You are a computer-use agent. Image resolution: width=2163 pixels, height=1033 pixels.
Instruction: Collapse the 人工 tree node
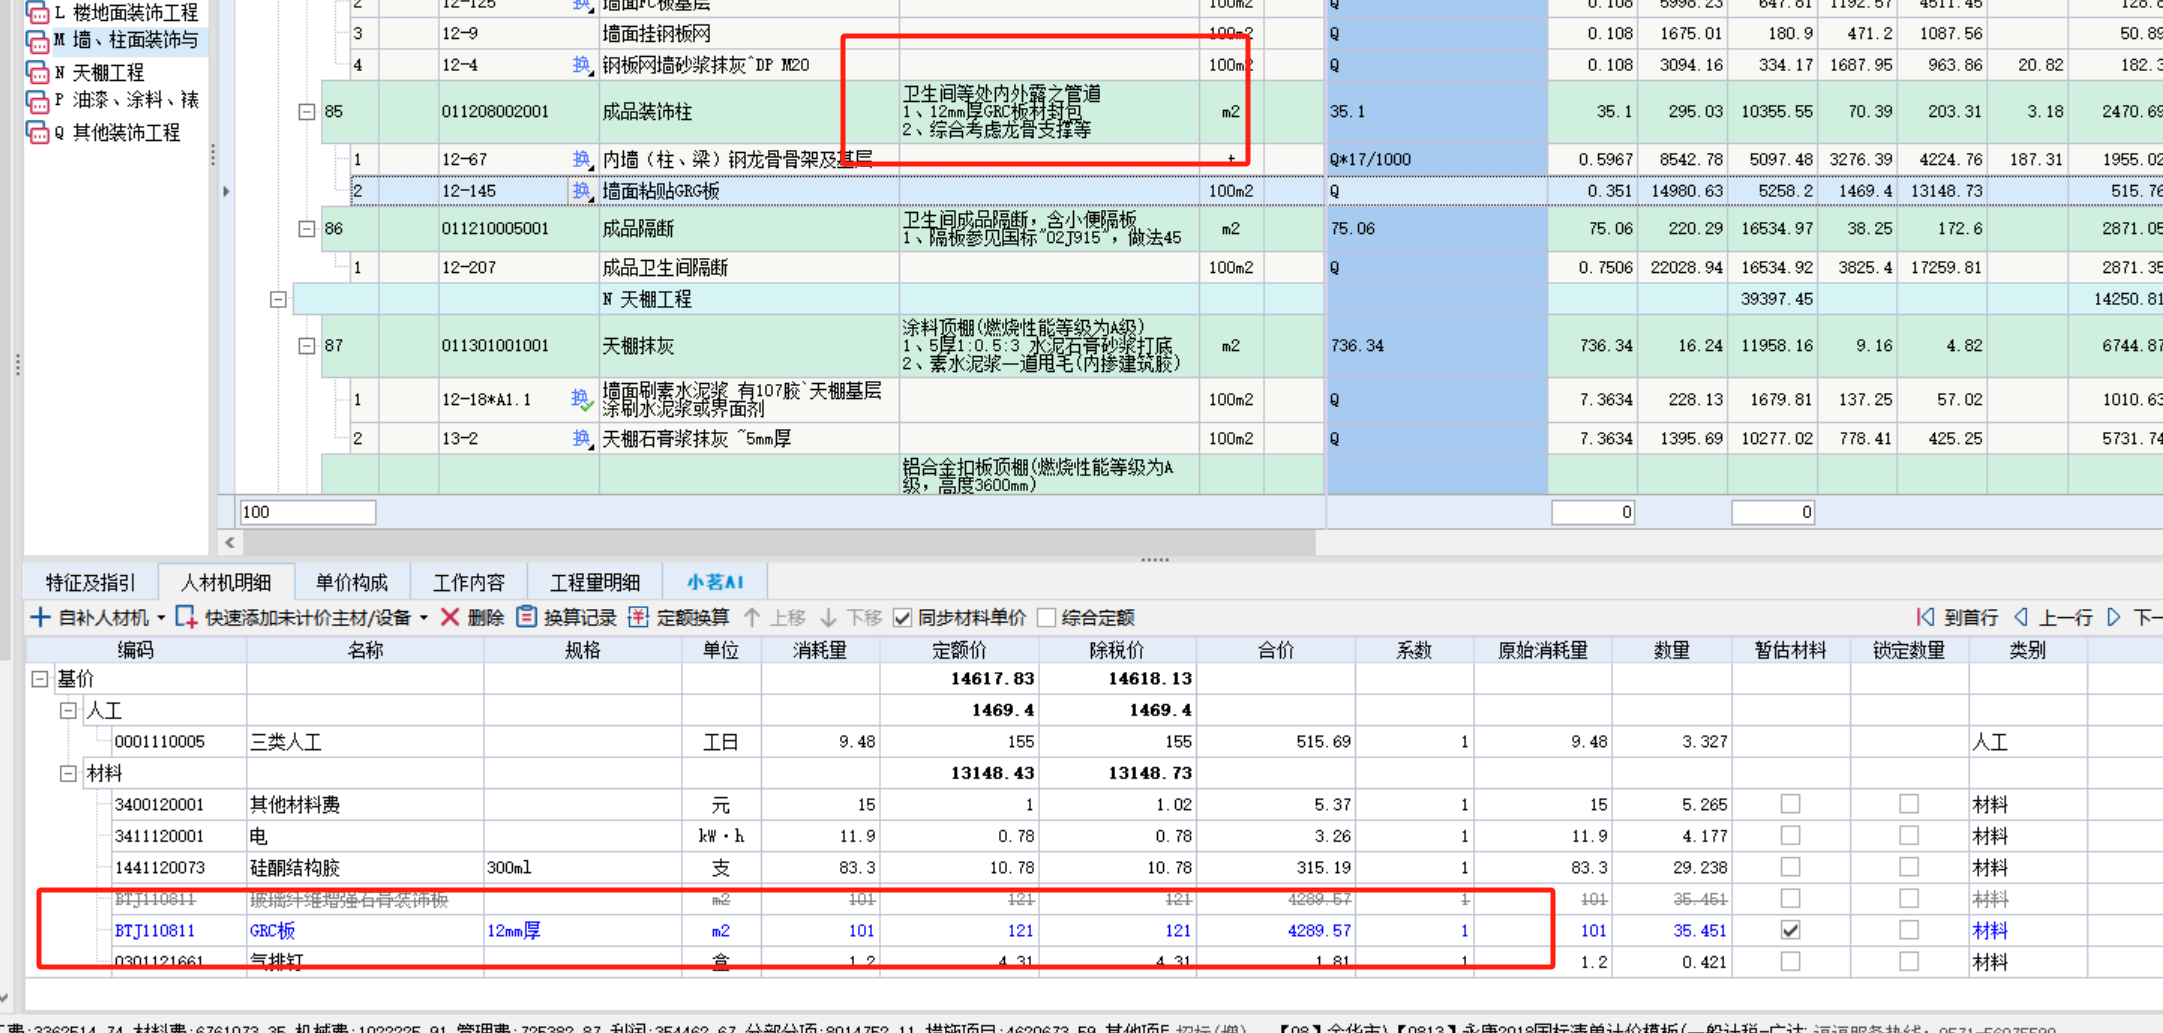tap(68, 710)
